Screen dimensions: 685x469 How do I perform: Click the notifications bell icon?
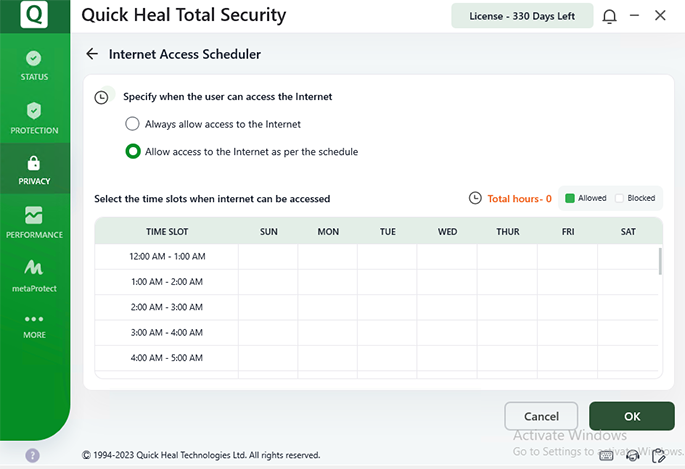(610, 16)
